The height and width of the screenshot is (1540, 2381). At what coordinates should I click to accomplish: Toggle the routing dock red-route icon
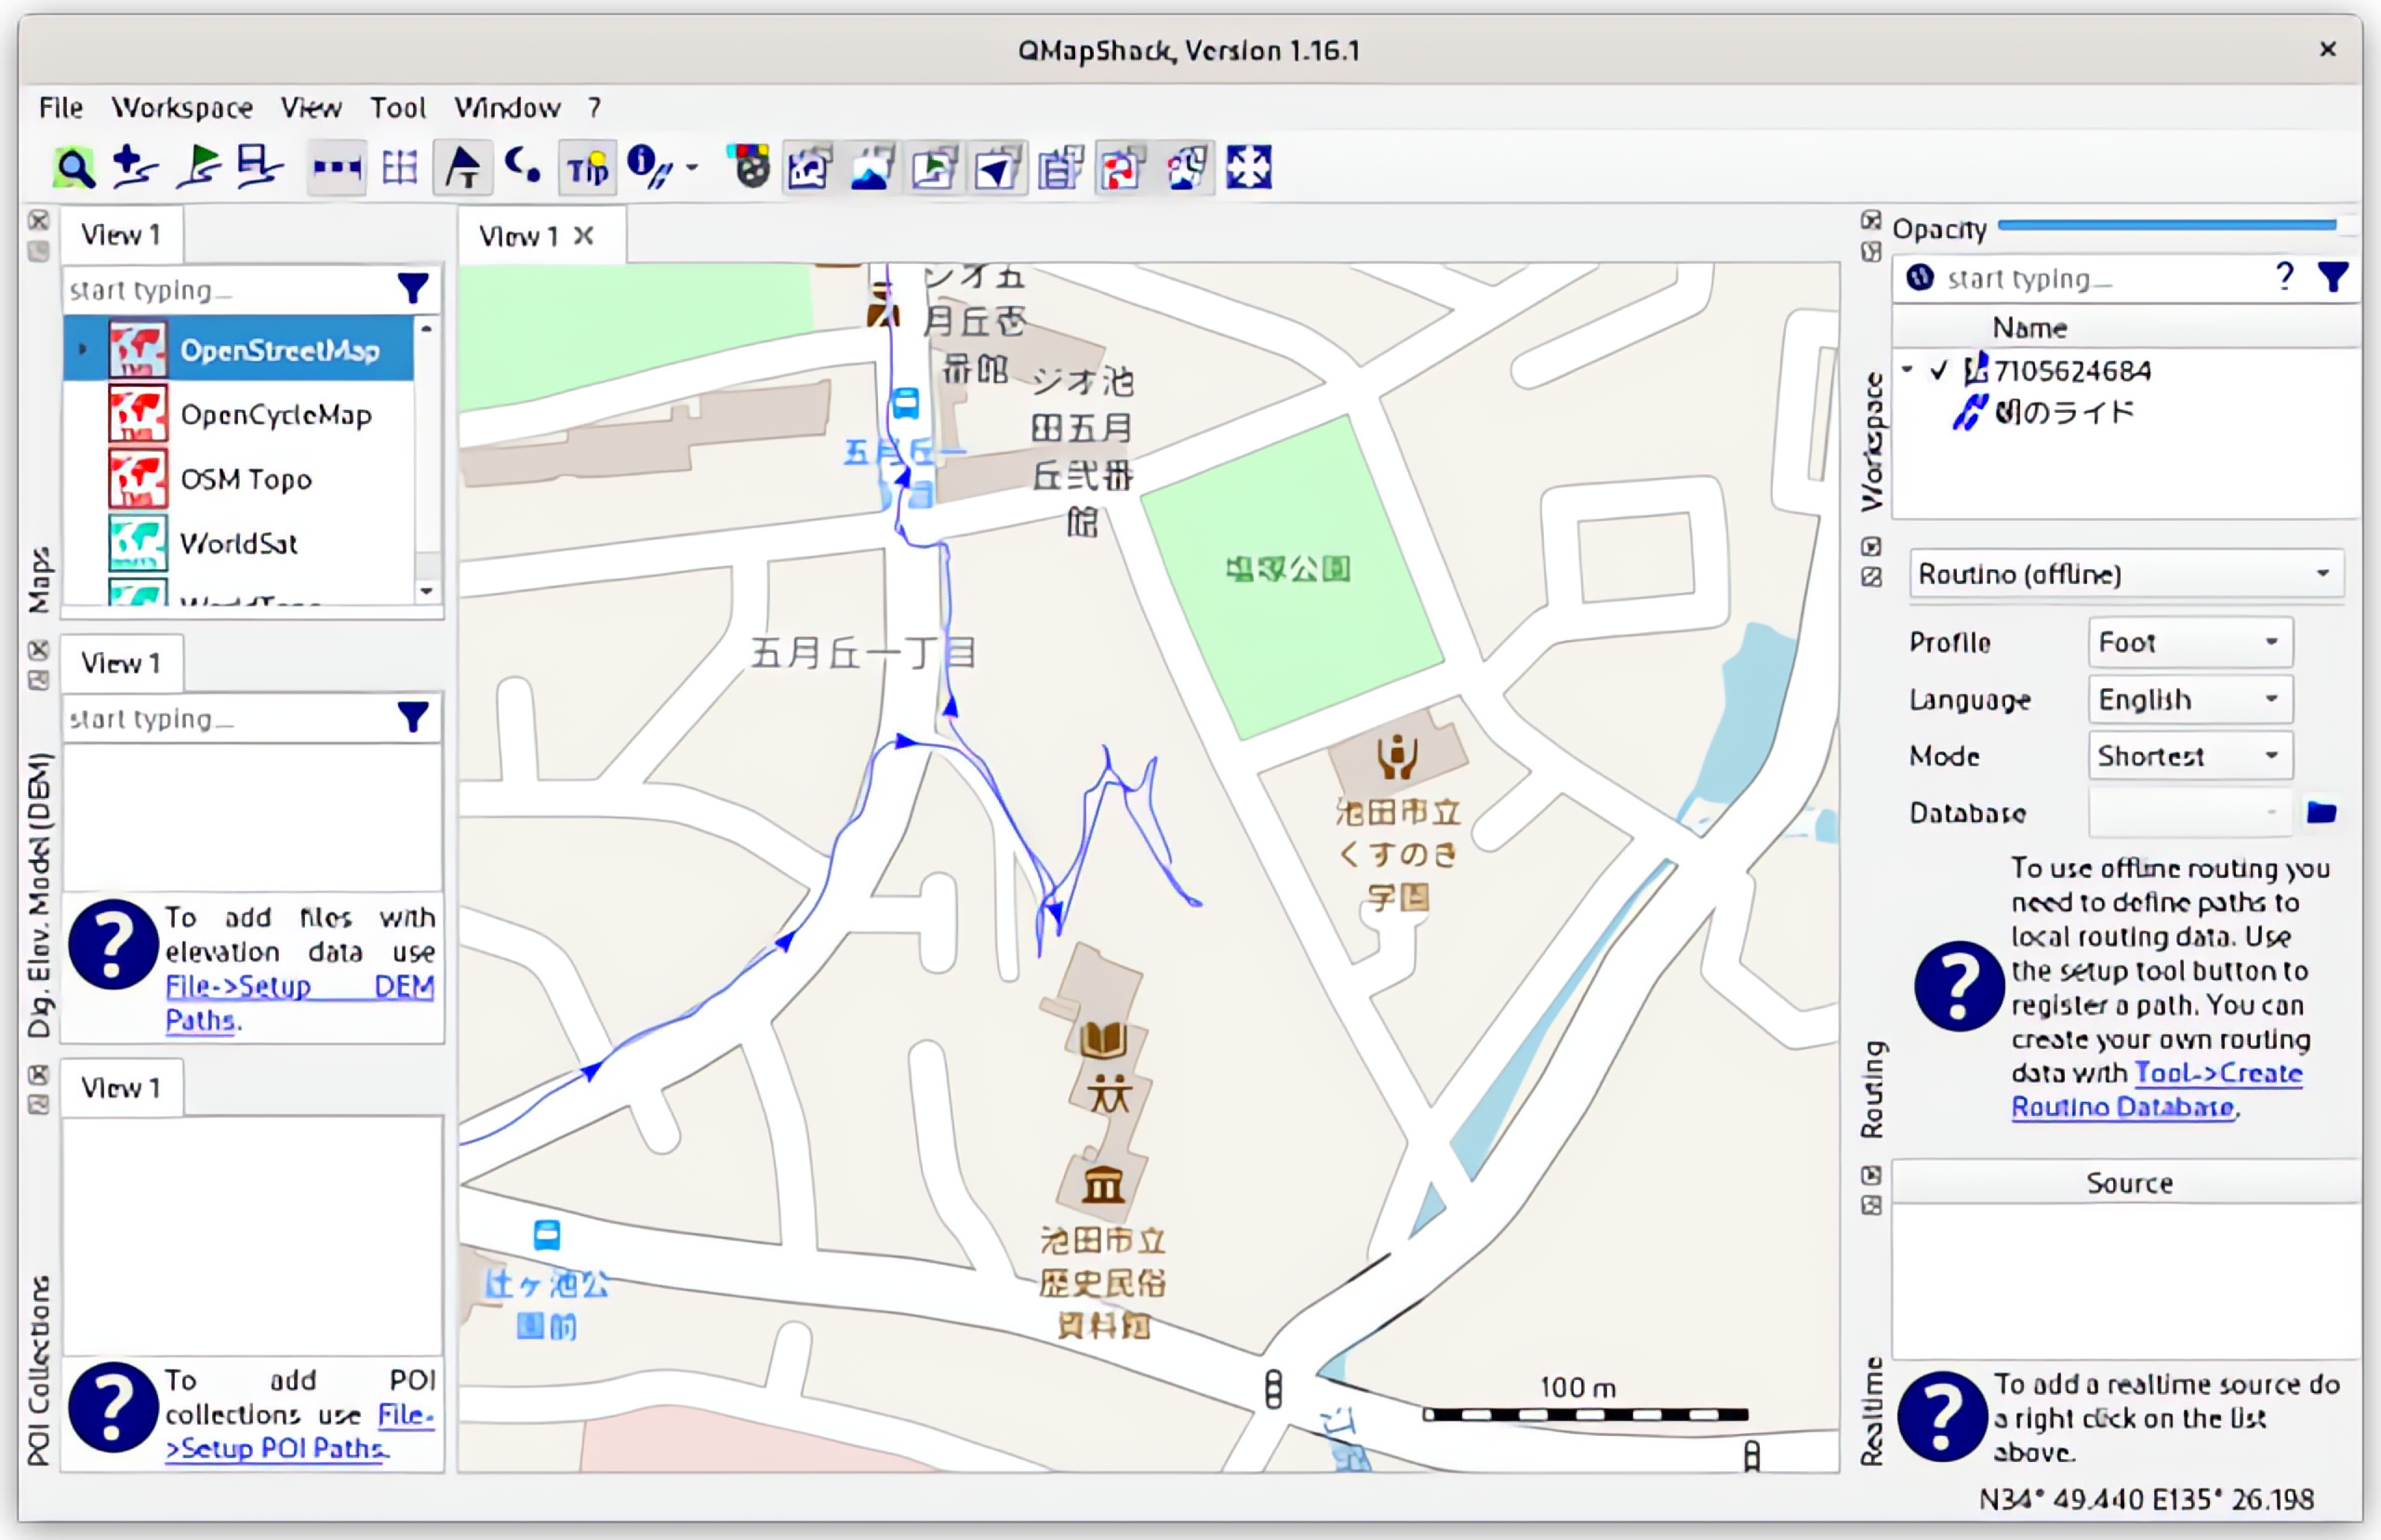click(x=1122, y=167)
